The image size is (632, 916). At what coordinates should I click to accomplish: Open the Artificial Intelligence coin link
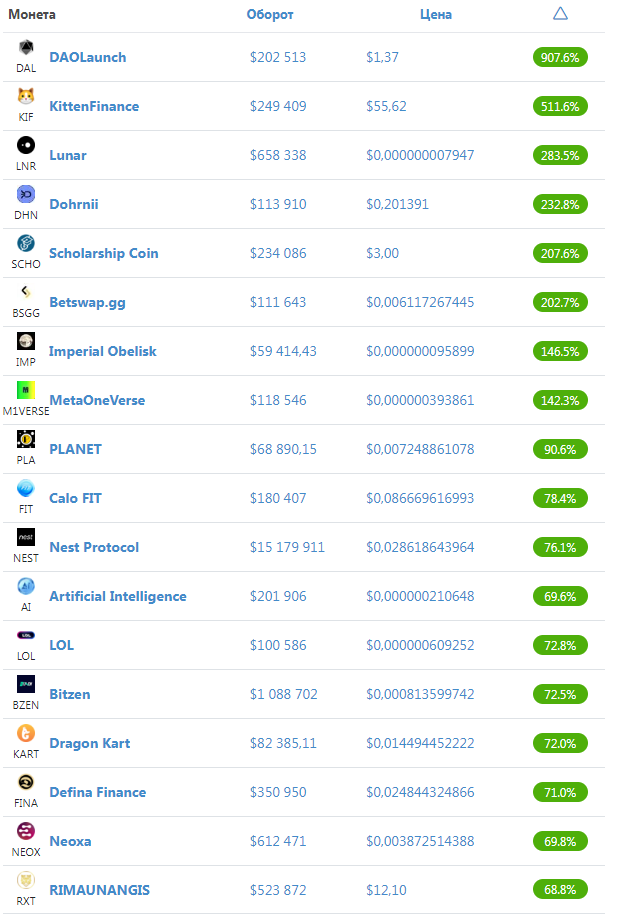tap(118, 596)
